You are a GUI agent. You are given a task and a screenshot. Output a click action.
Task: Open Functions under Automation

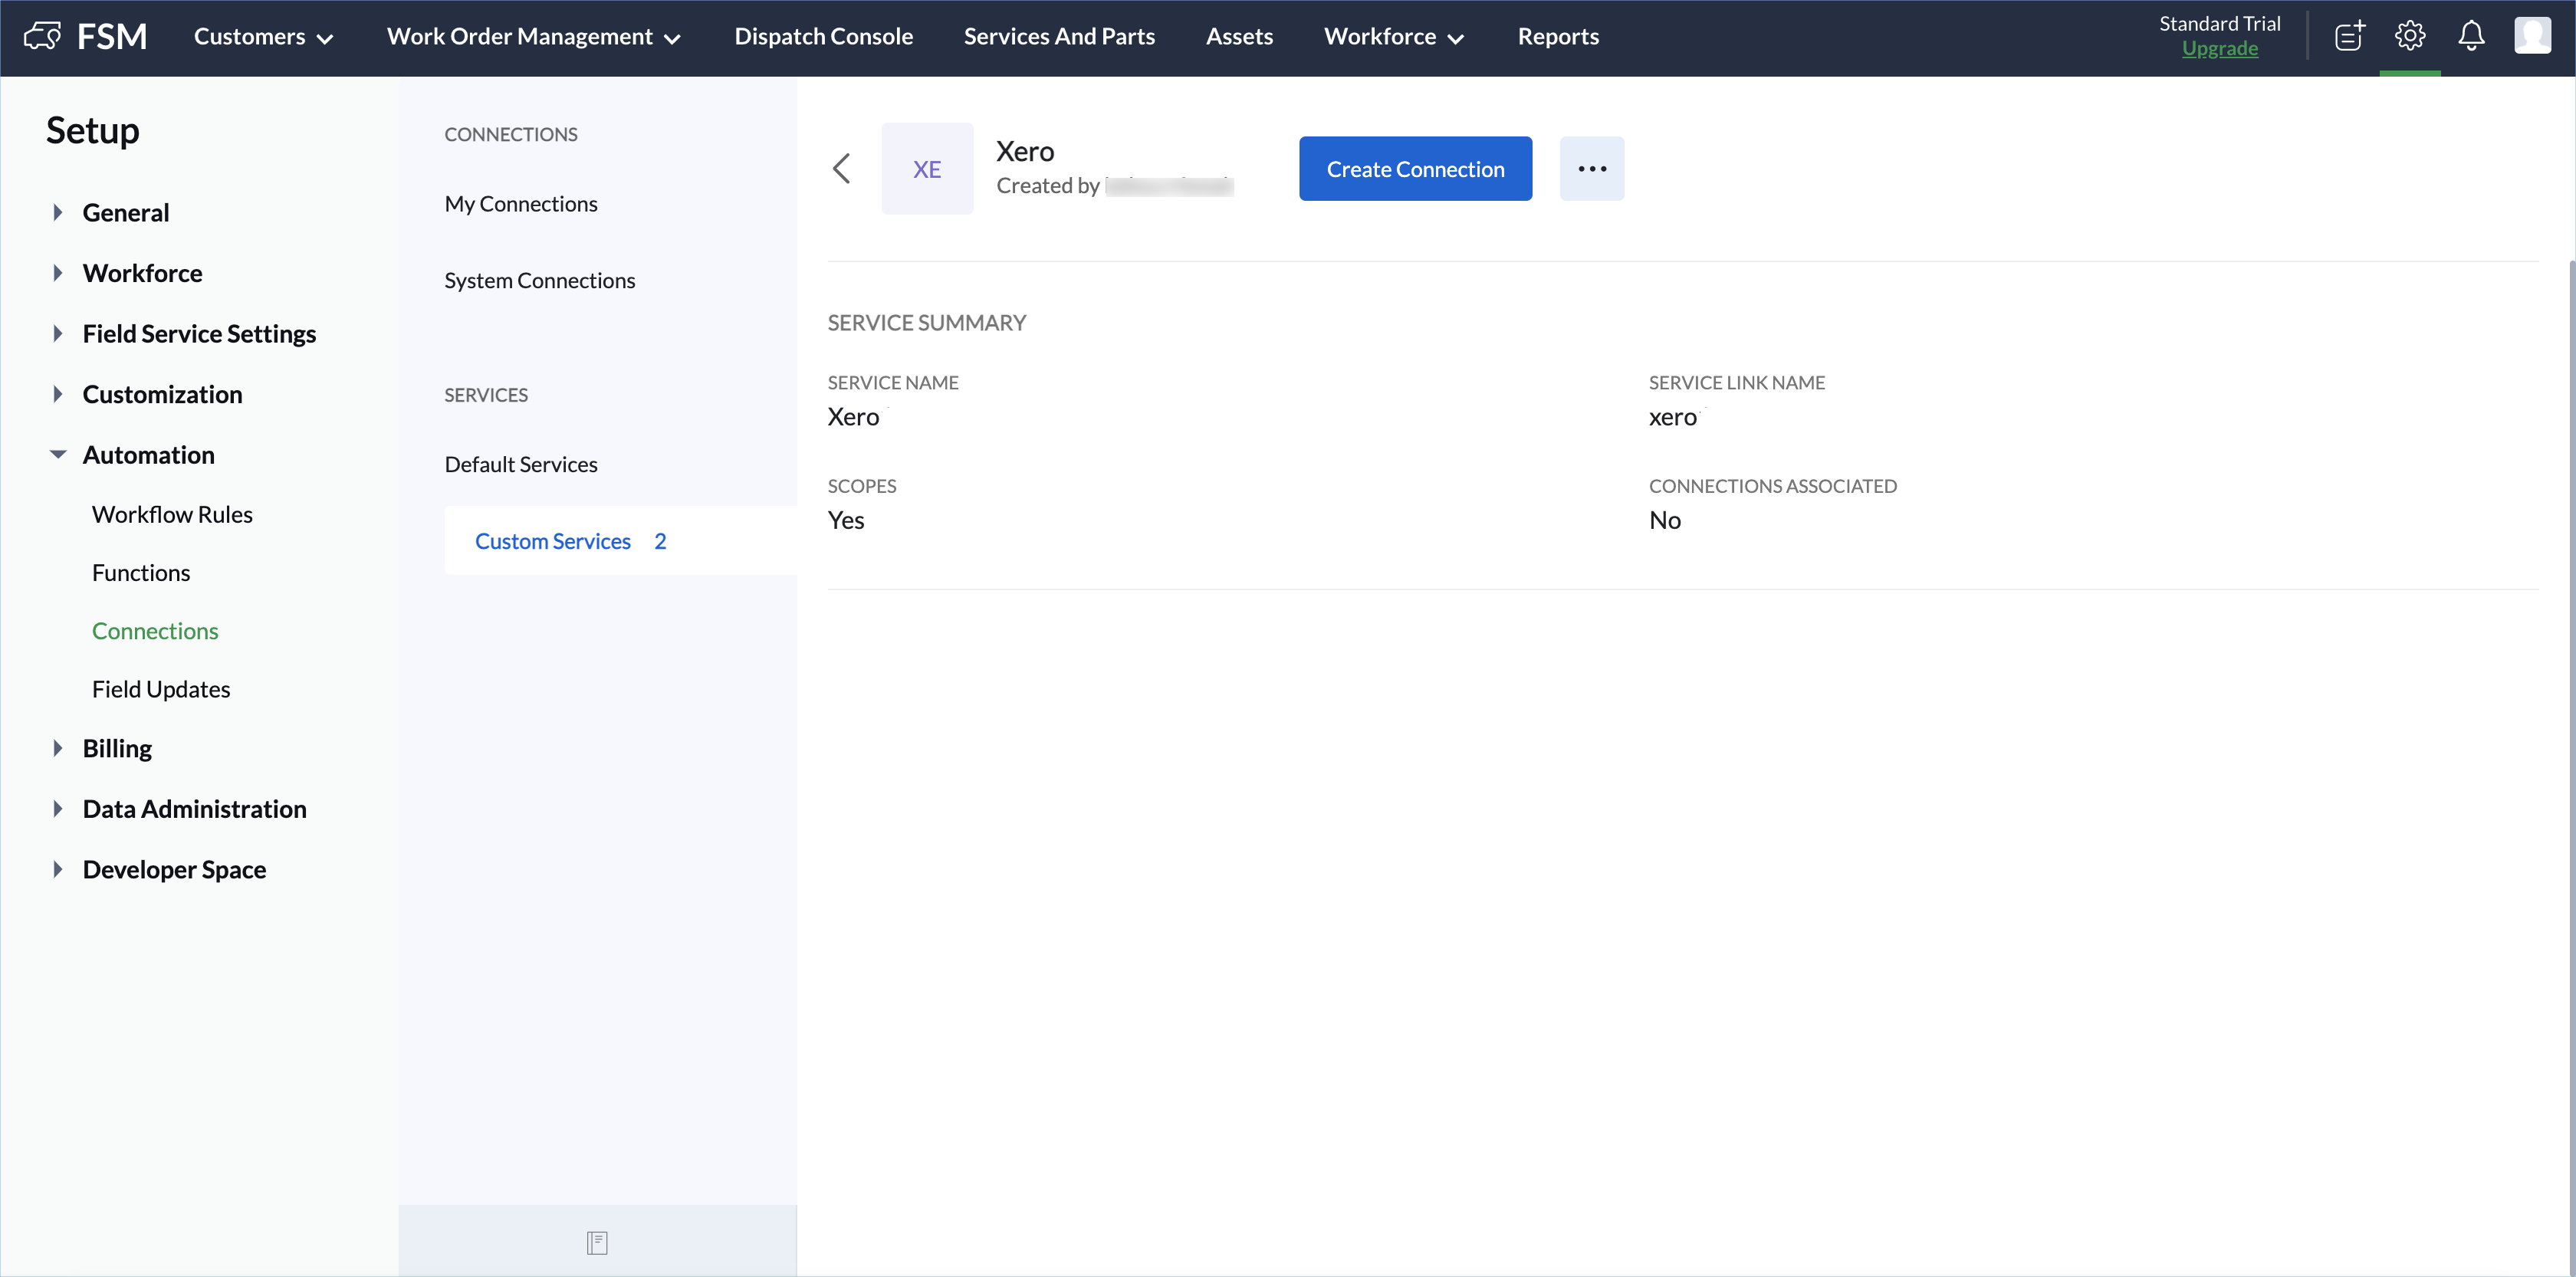[x=141, y=572]
